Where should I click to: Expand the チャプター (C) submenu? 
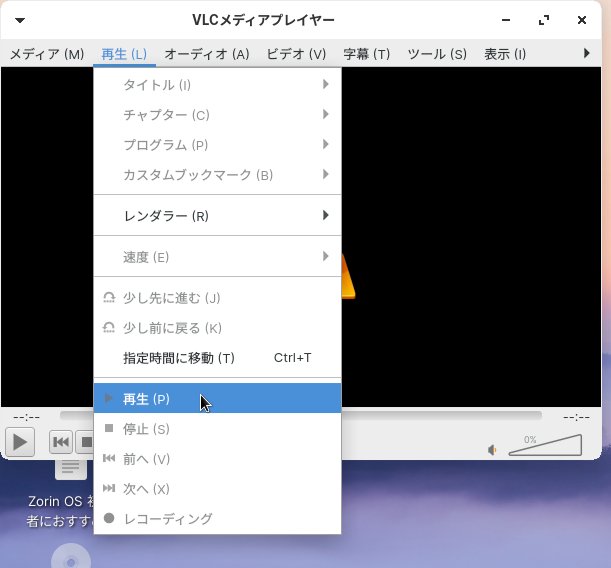[217, 115]
